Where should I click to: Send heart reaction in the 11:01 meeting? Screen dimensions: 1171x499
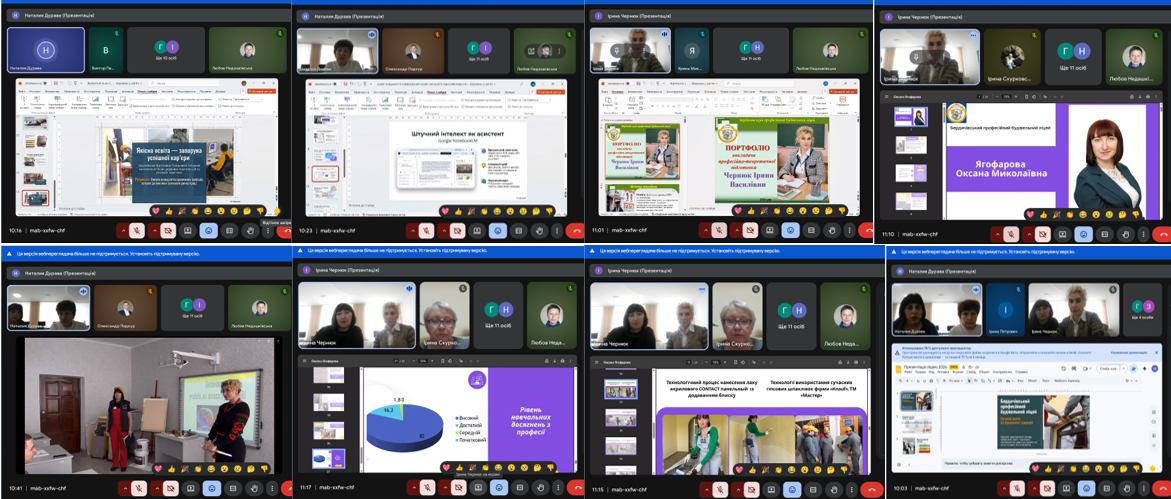(x=738, y=211)
